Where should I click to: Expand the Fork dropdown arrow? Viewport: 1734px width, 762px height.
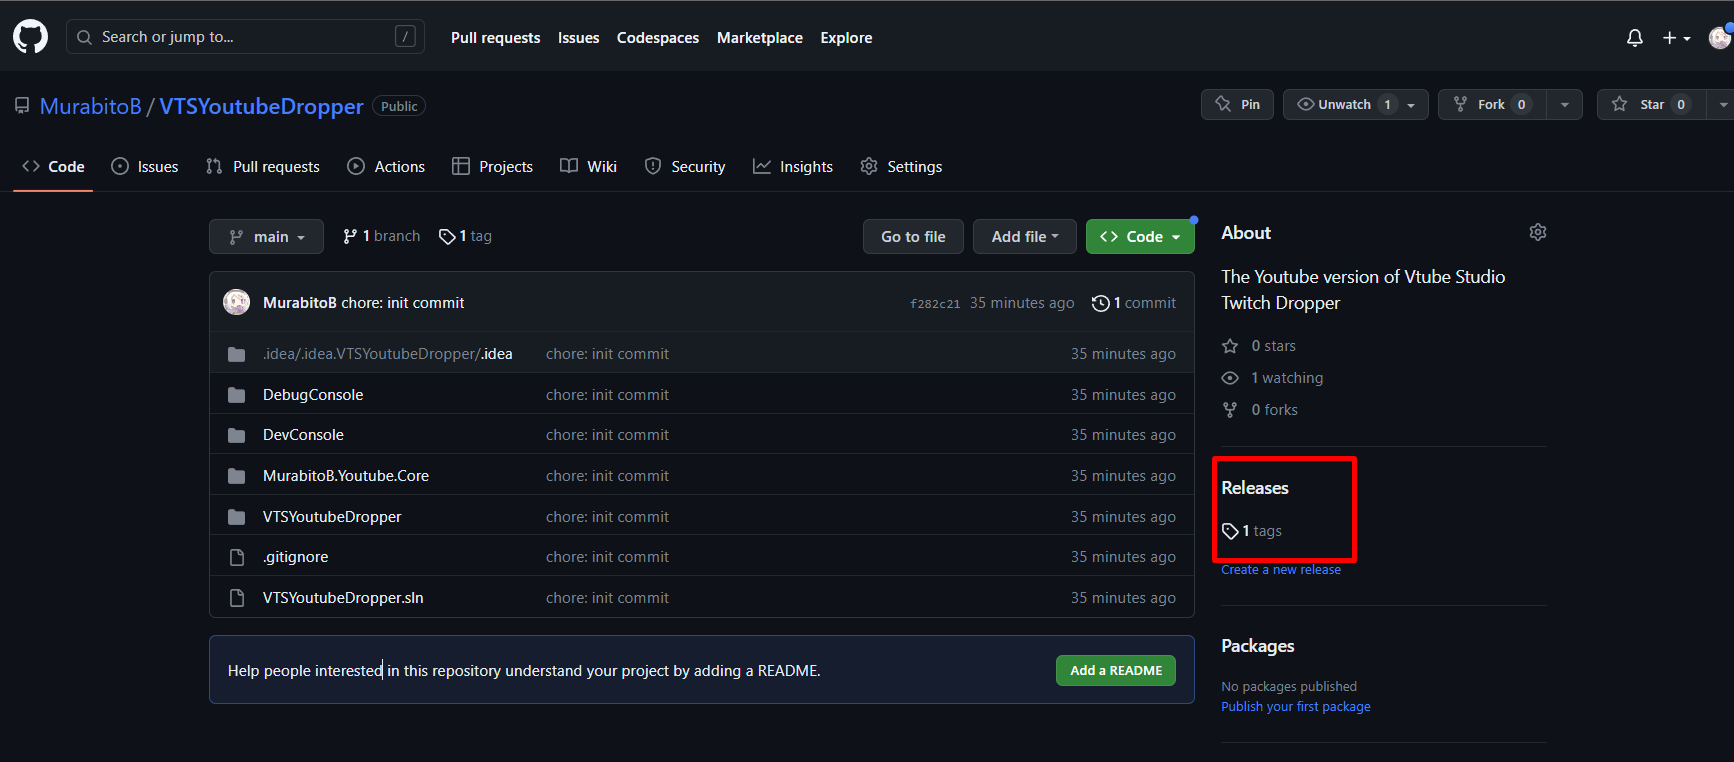tap(1565, 104)
